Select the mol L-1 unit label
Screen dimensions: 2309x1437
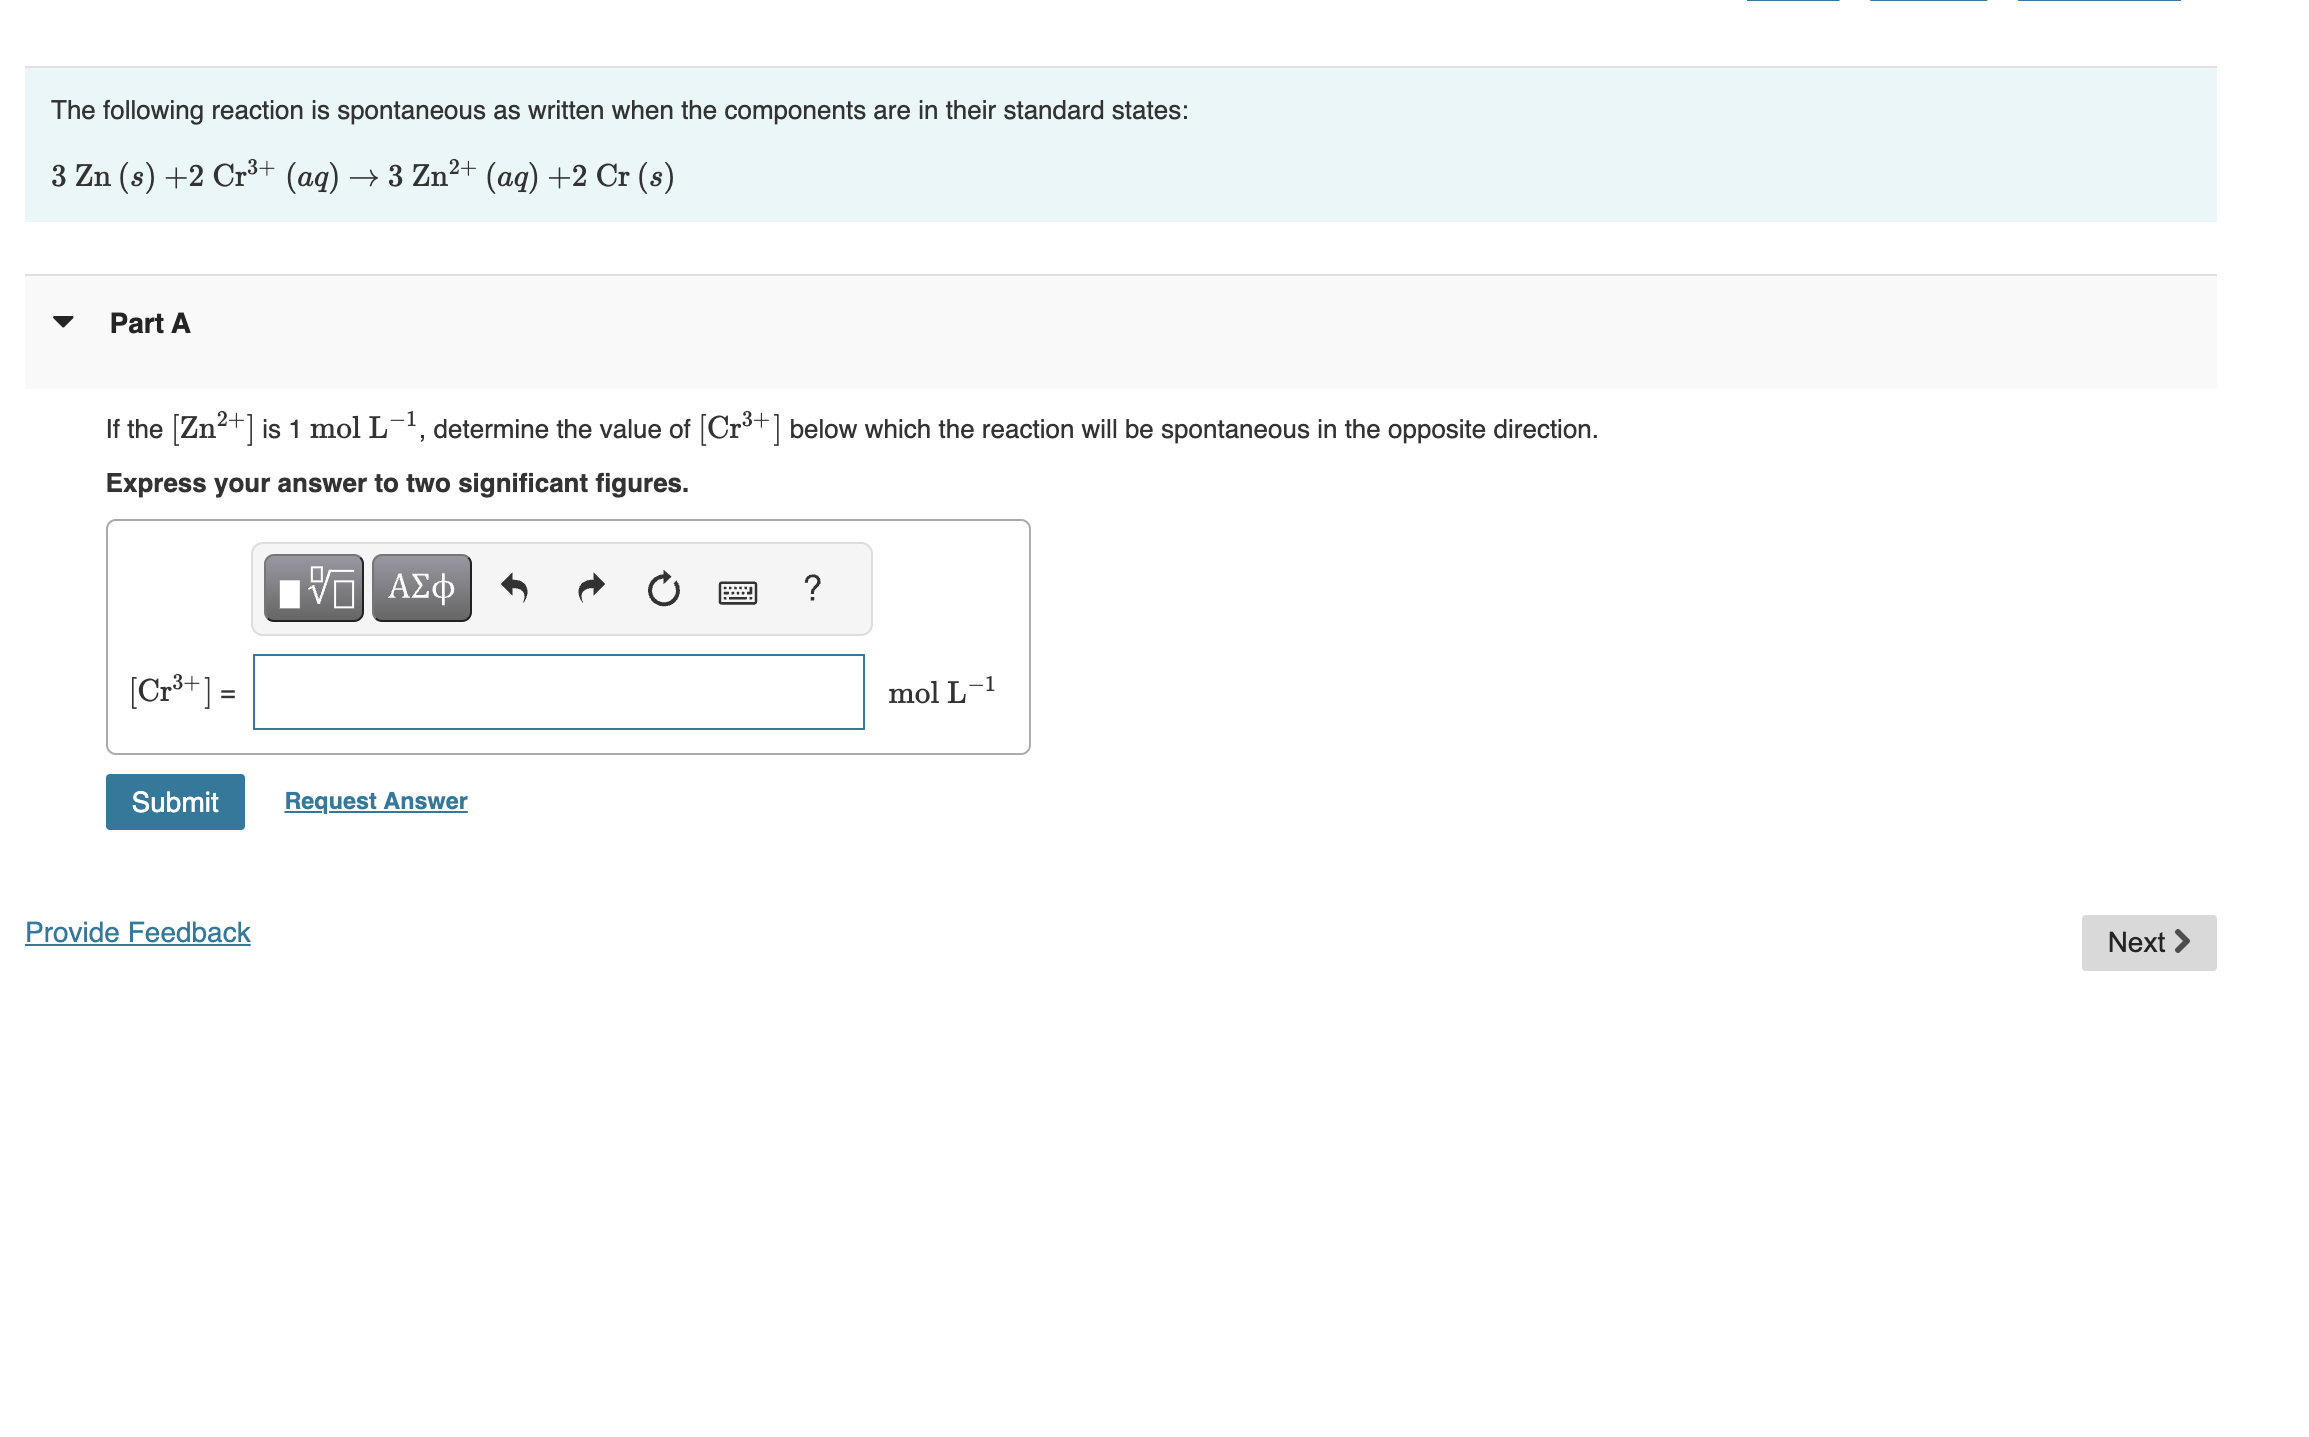click(941, 689)
